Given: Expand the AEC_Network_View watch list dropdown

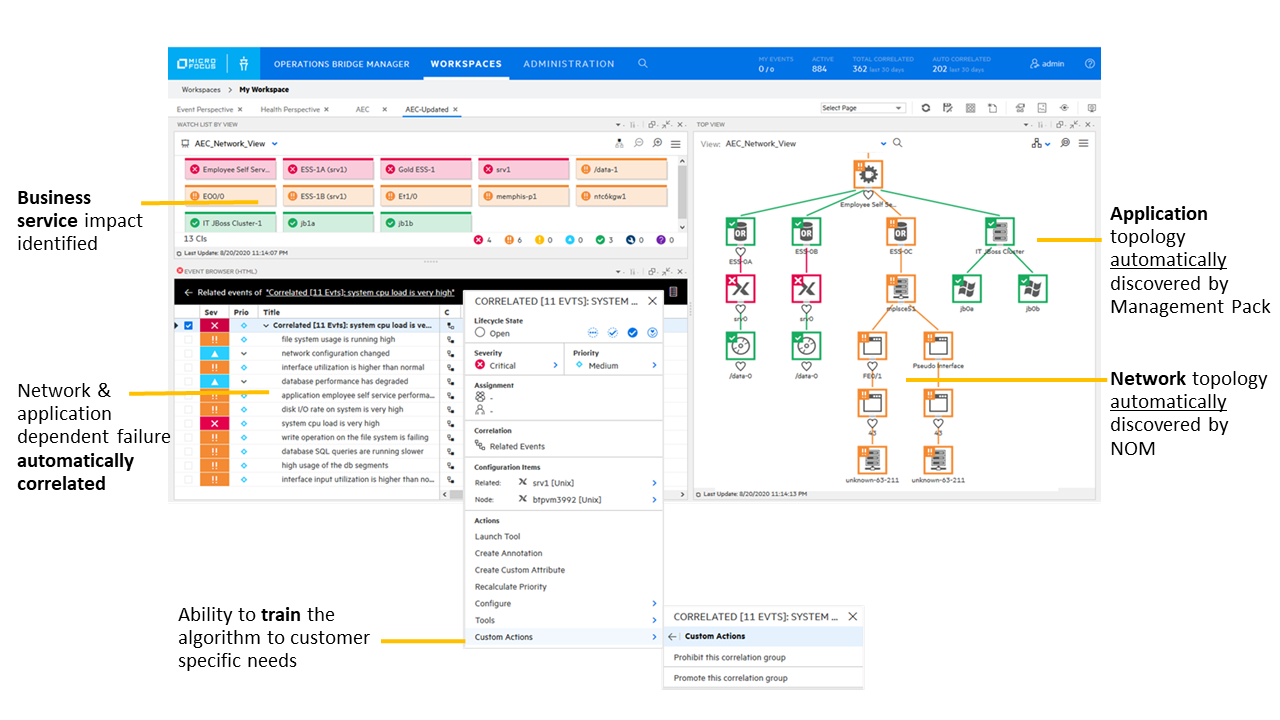Looking at the screenshot, I should [x=275, y=144].
